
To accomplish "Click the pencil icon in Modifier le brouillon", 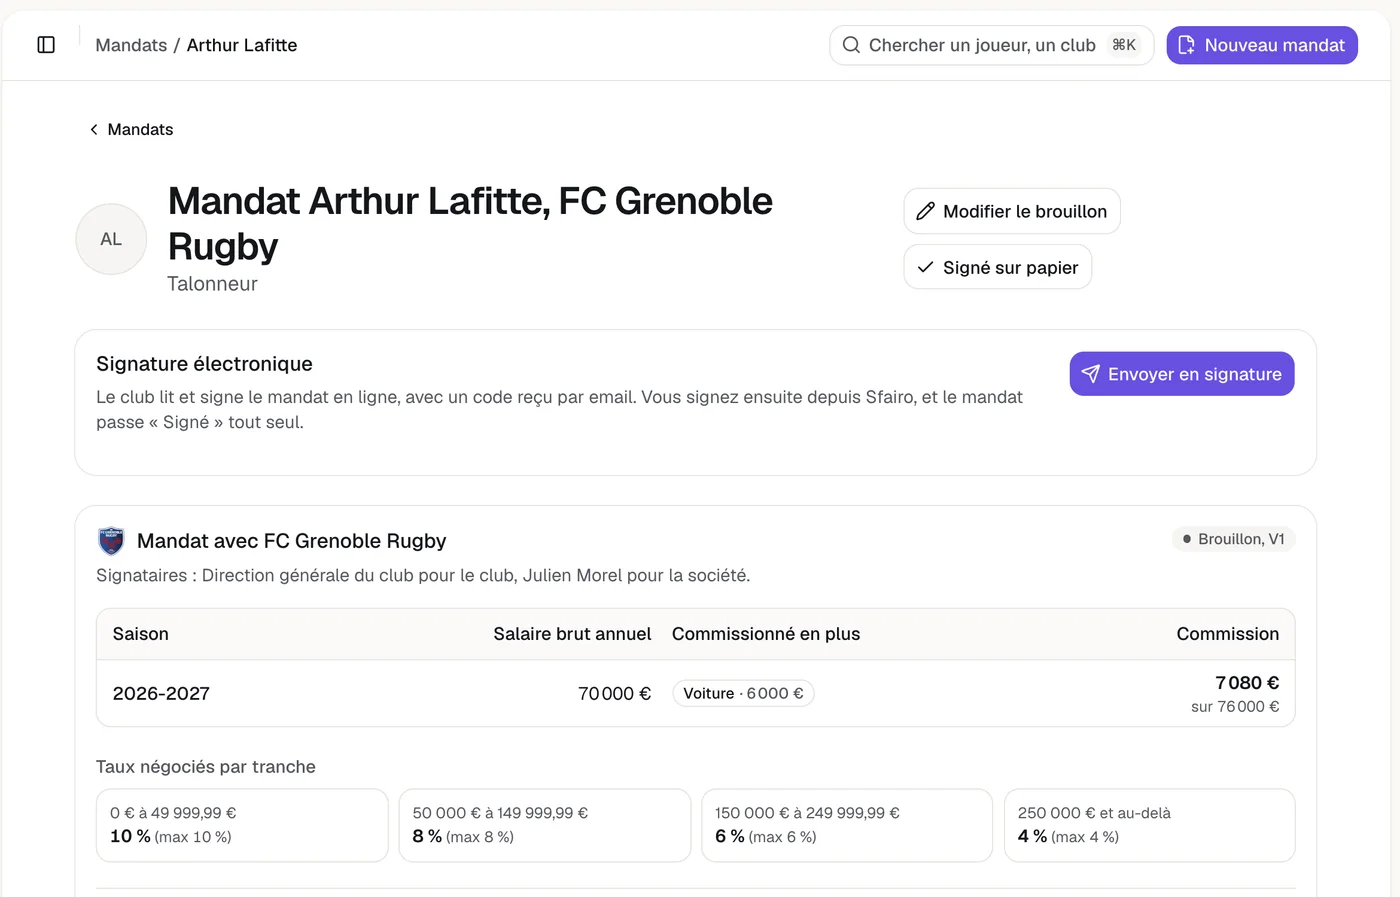I will click(926, 211).
